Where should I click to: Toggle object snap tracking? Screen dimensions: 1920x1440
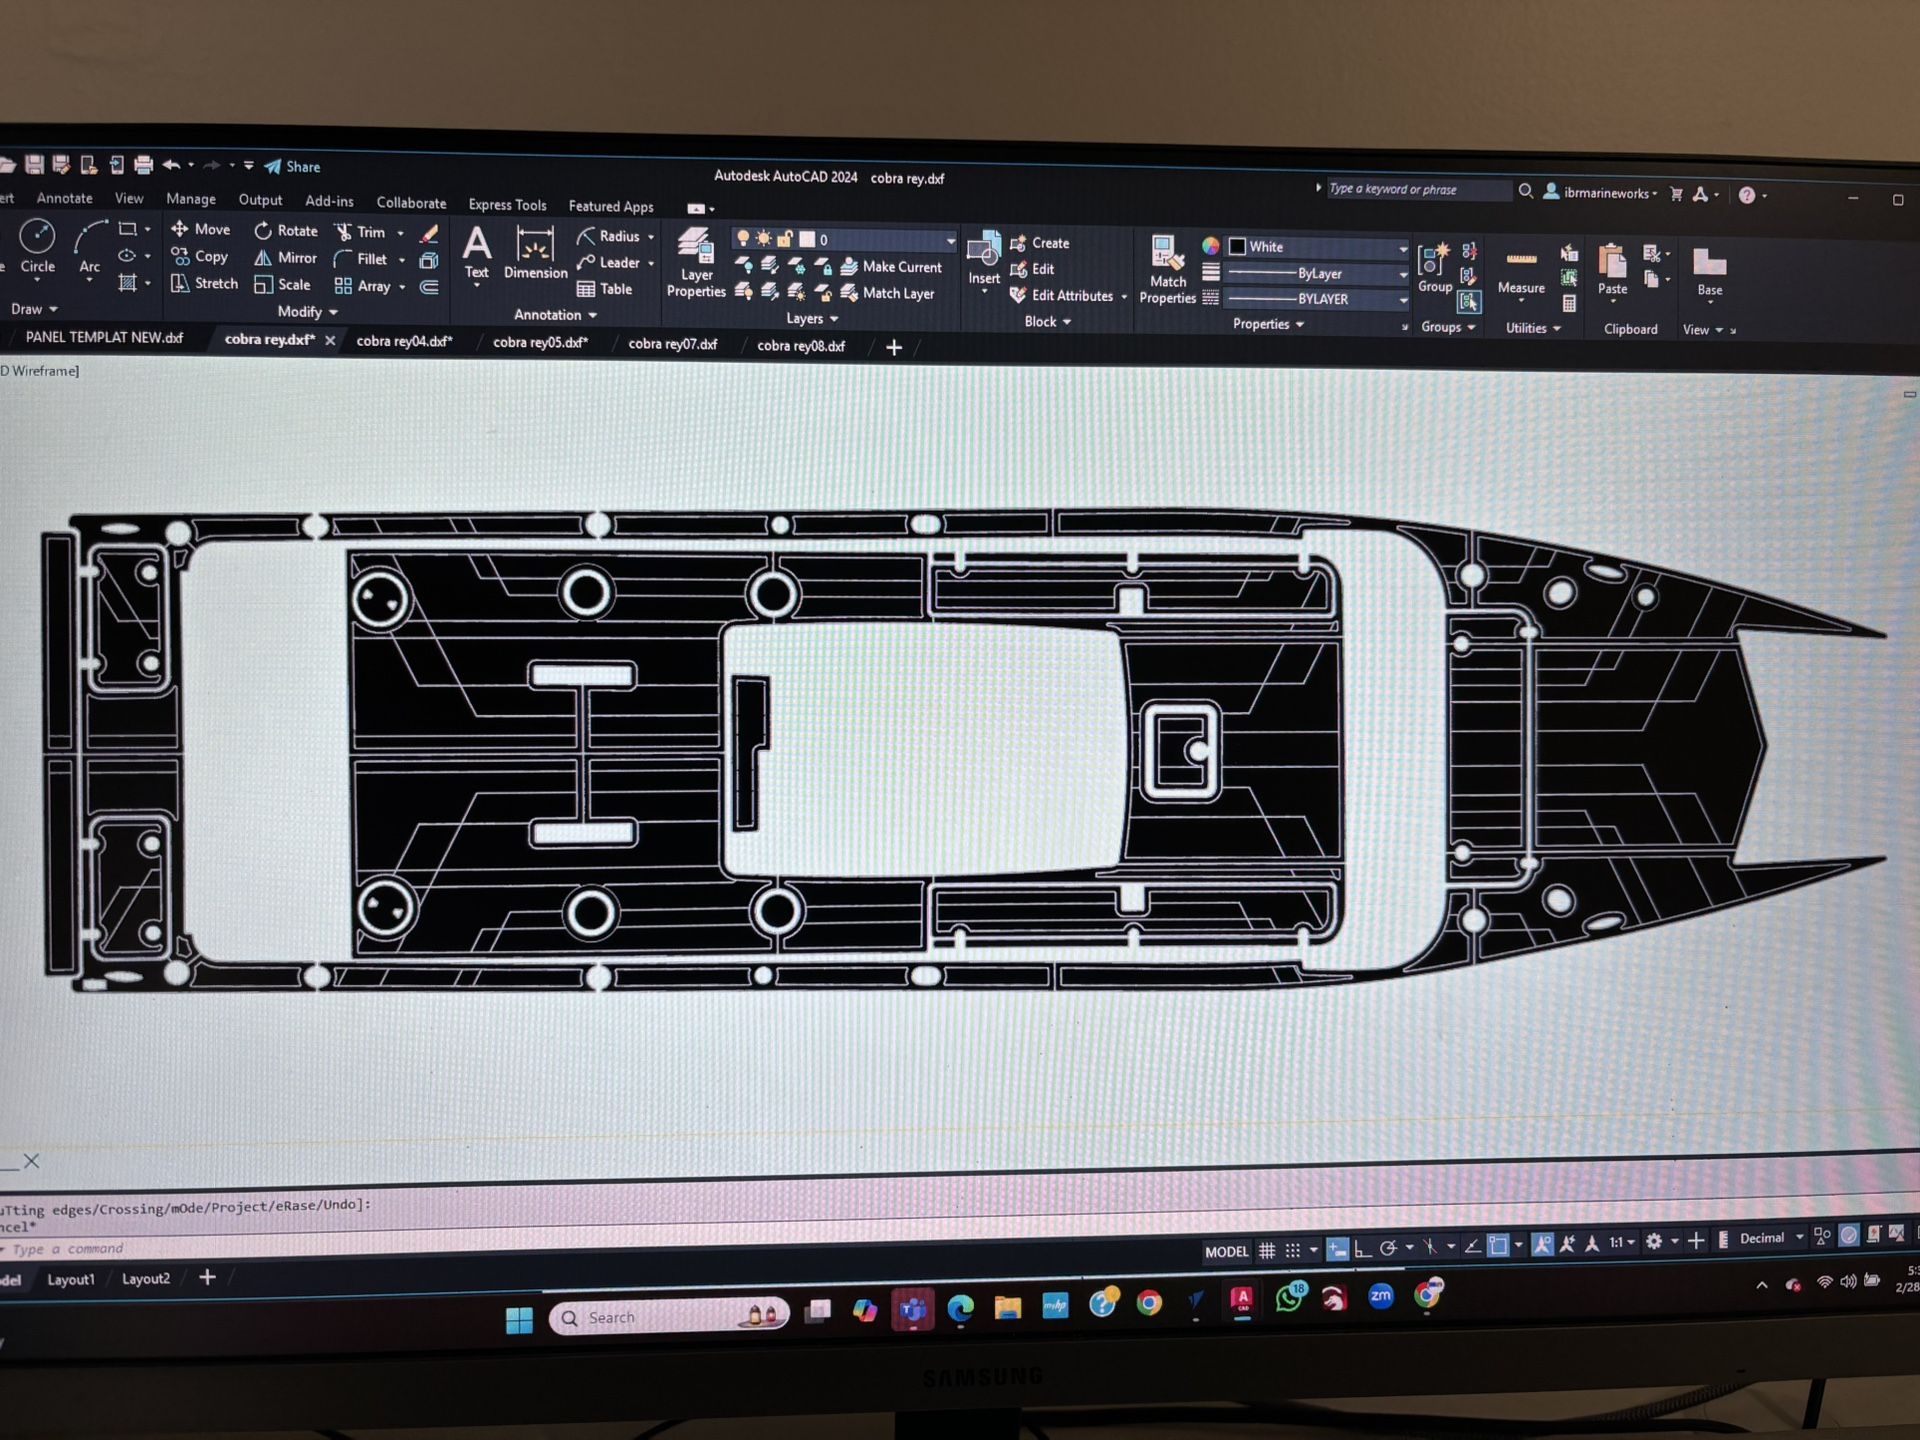click(x=1473, y=1246)
